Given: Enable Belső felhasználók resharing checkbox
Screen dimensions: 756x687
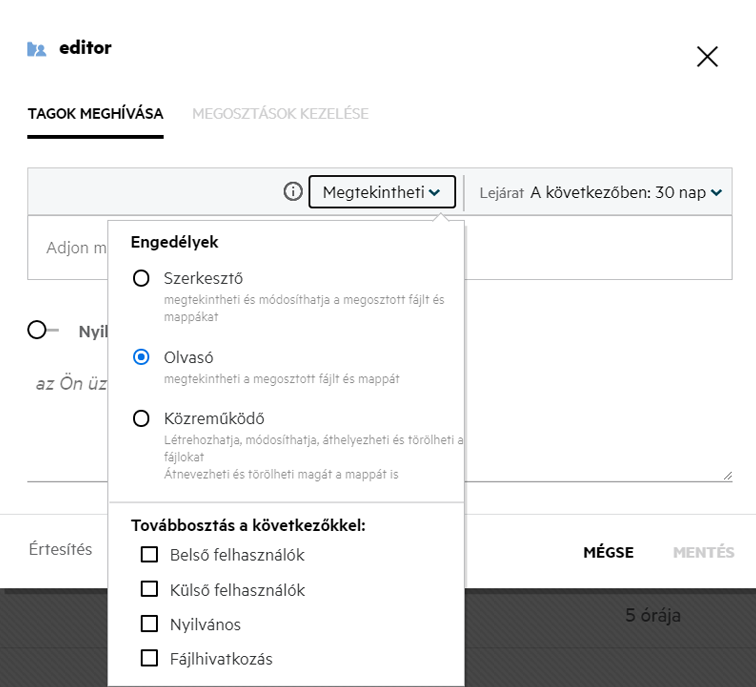Looking at the screenshot, I should point(150,554).
